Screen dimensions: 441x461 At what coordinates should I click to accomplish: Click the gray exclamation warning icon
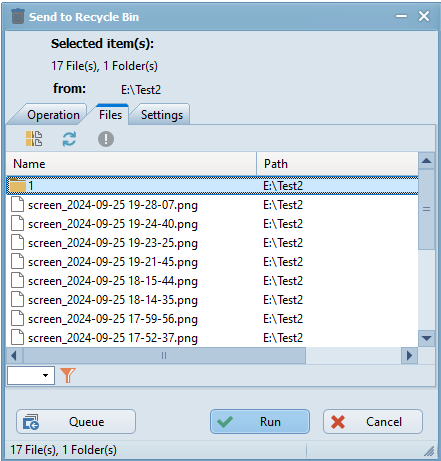pos(106,139)
